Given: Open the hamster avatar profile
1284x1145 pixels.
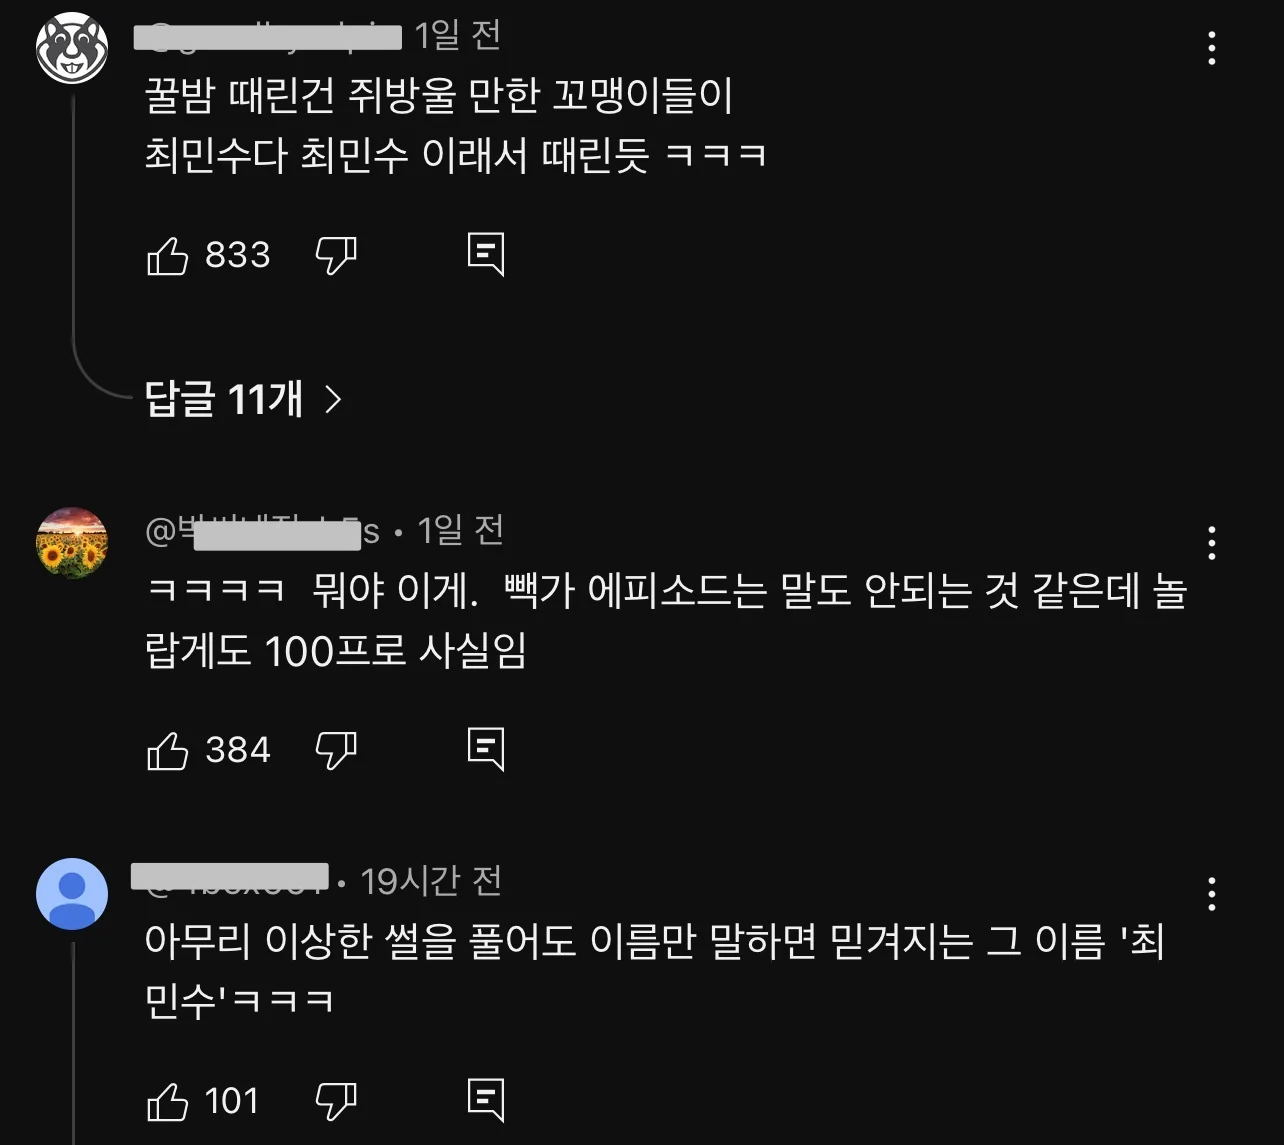Looking at the screenshot, I should coord(72,48).
